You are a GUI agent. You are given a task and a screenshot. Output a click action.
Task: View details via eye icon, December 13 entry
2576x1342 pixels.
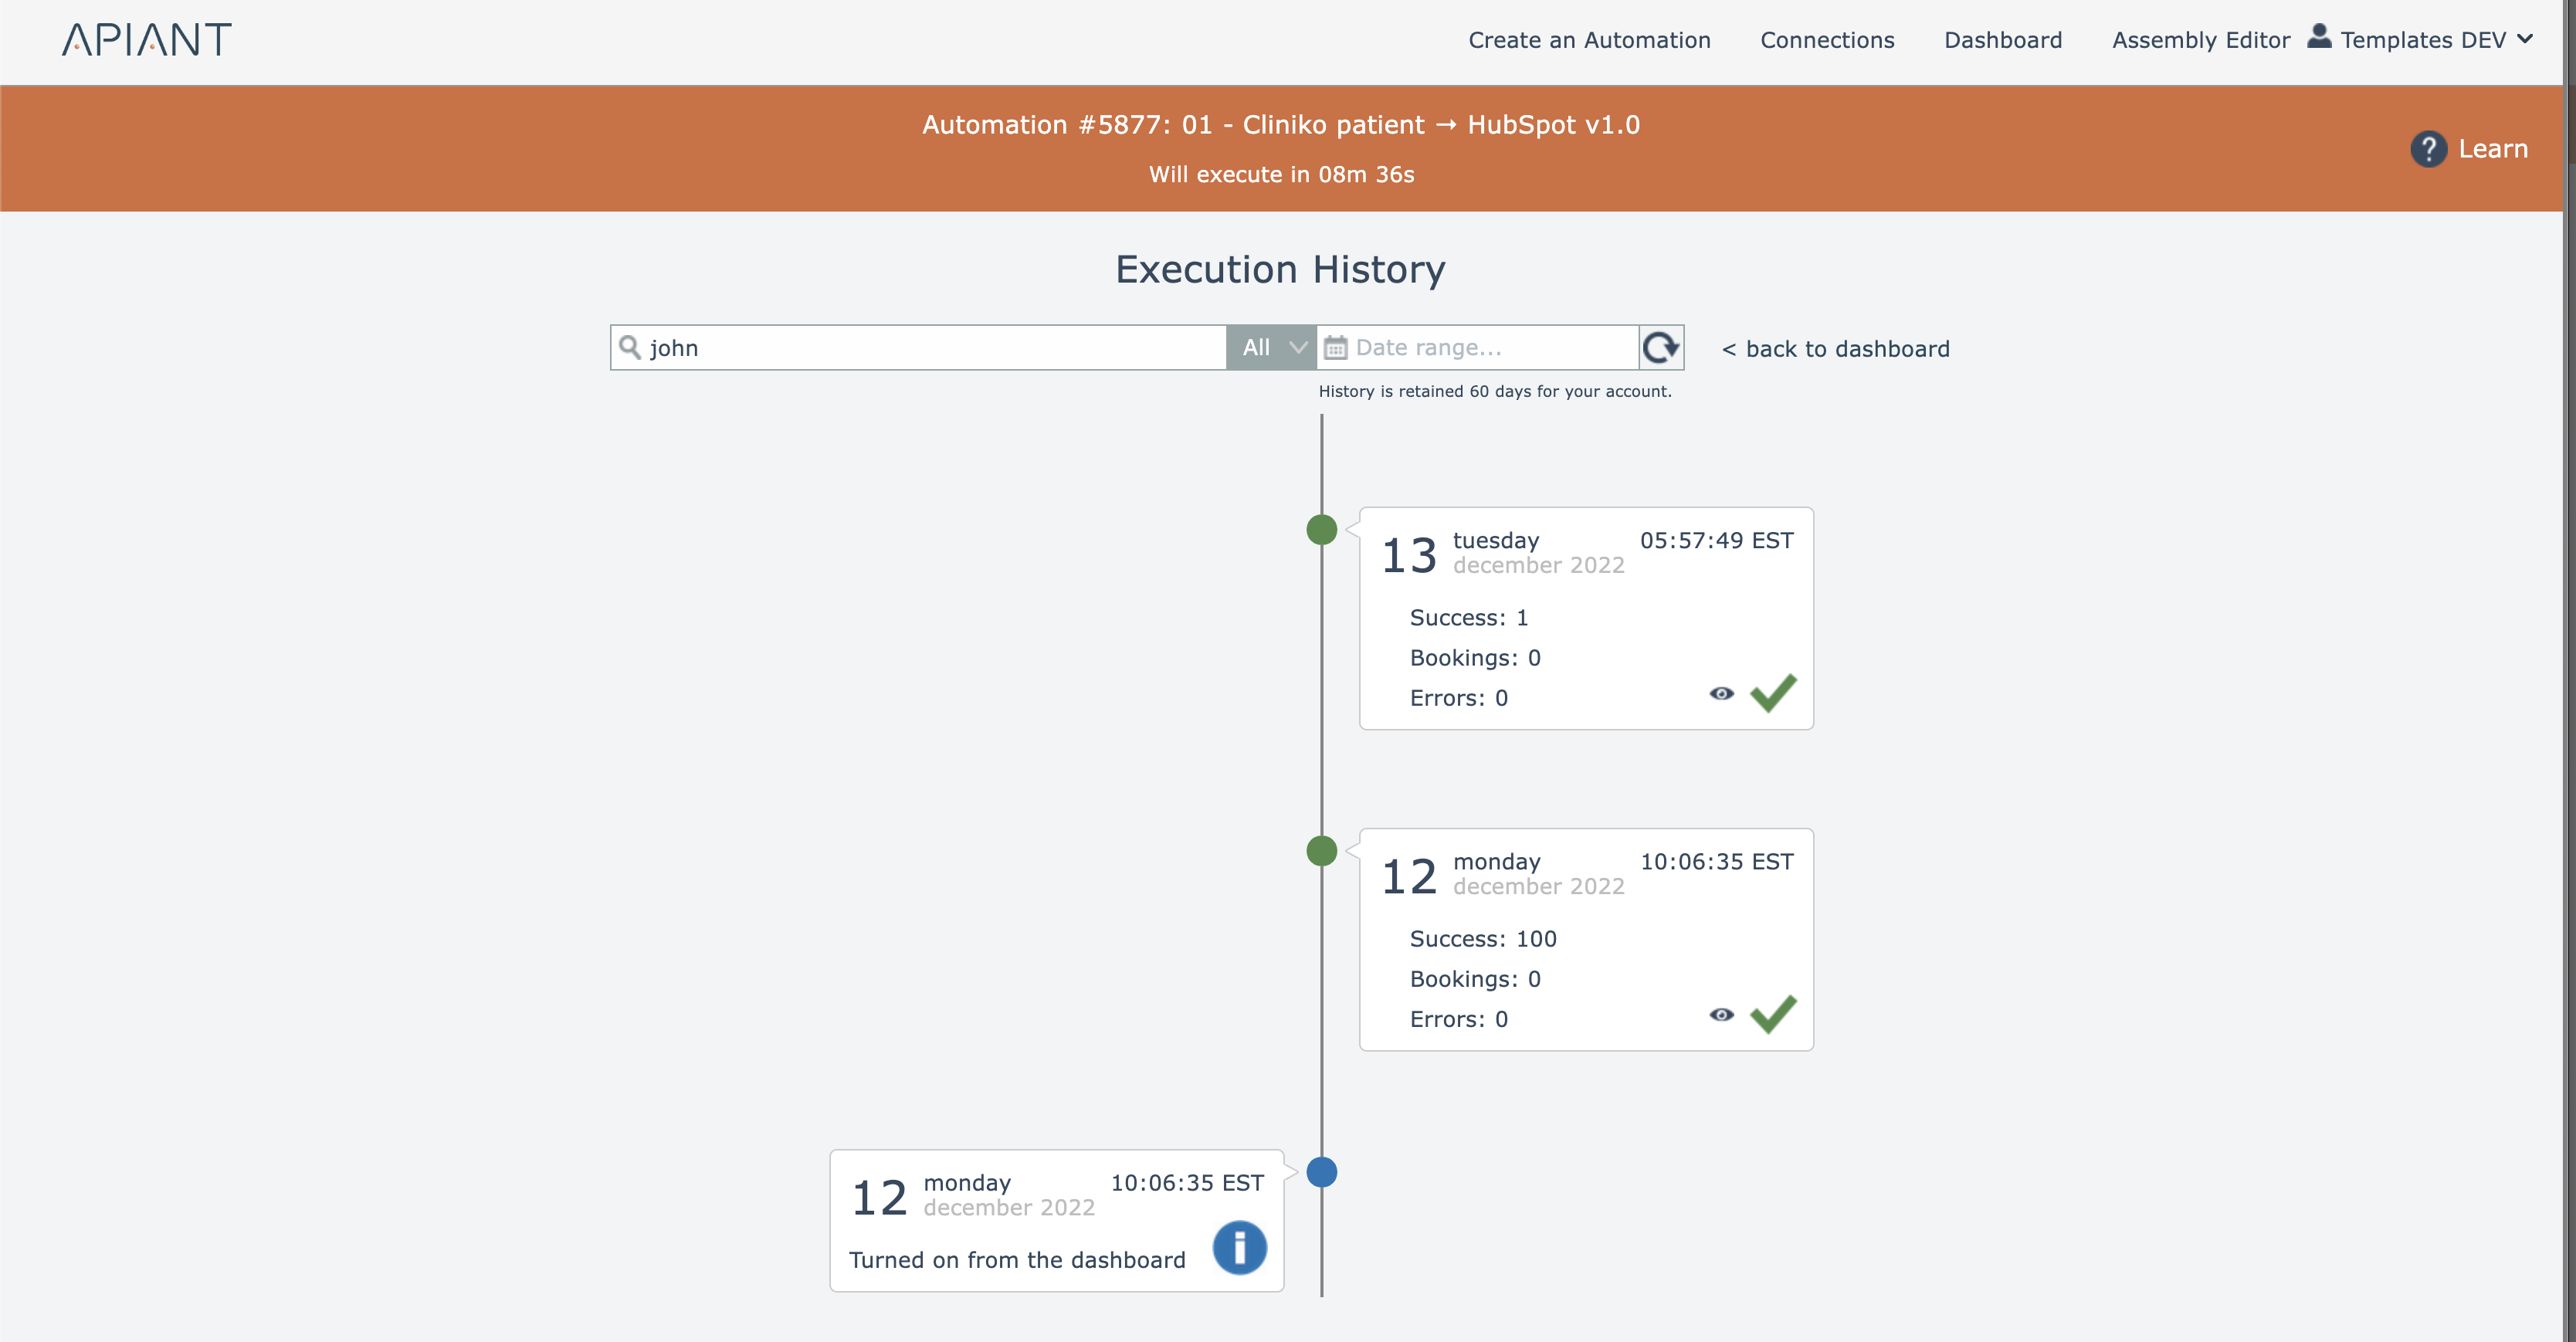click(x=1721, y=693)
